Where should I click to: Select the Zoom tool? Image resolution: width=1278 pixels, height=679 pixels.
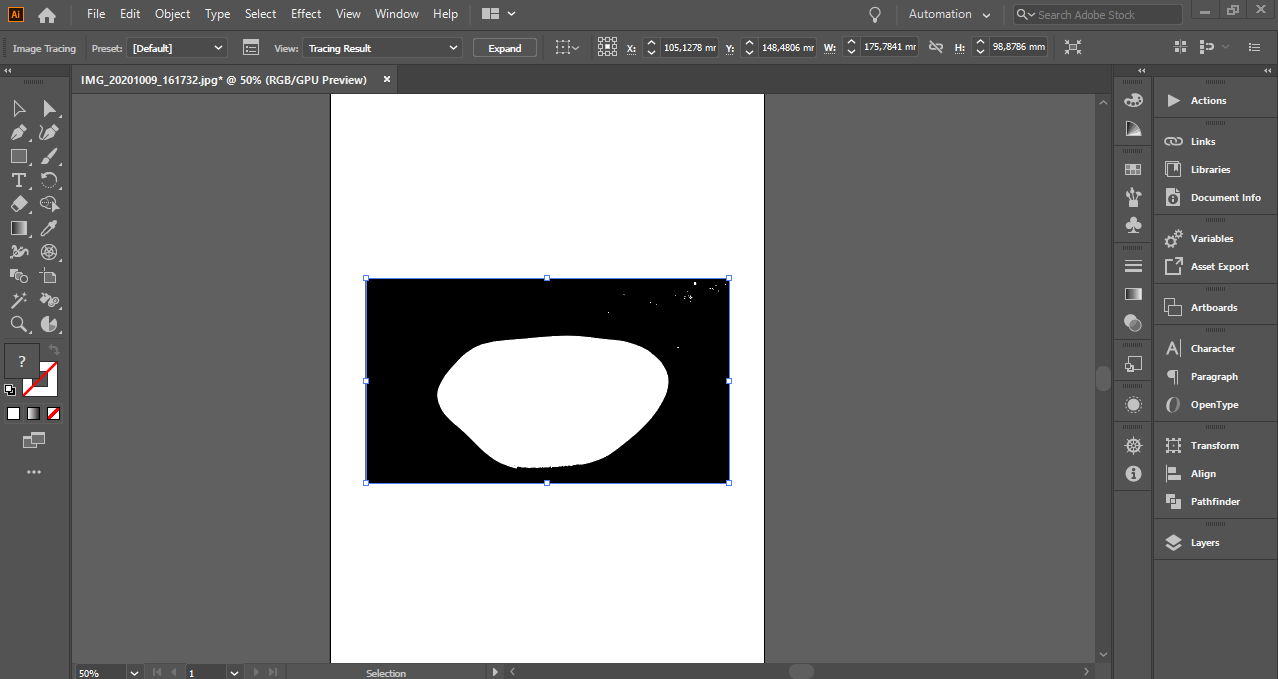pos(19,324)
